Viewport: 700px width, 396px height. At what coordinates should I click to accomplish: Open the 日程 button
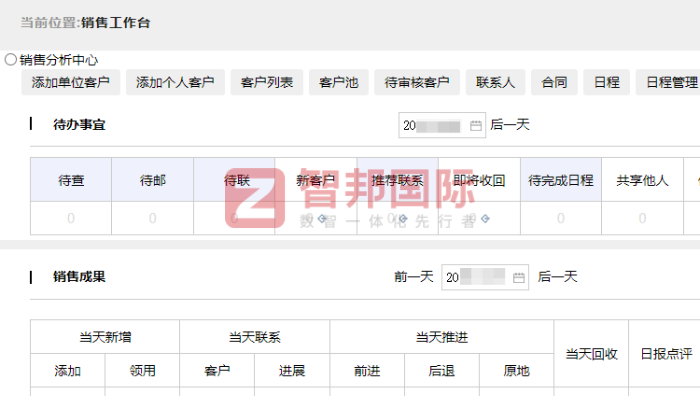[606, 82]
